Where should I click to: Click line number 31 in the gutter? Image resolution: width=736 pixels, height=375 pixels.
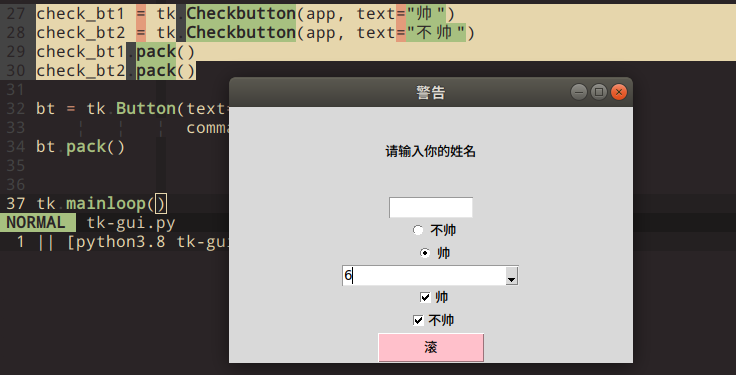pos(15,89)
